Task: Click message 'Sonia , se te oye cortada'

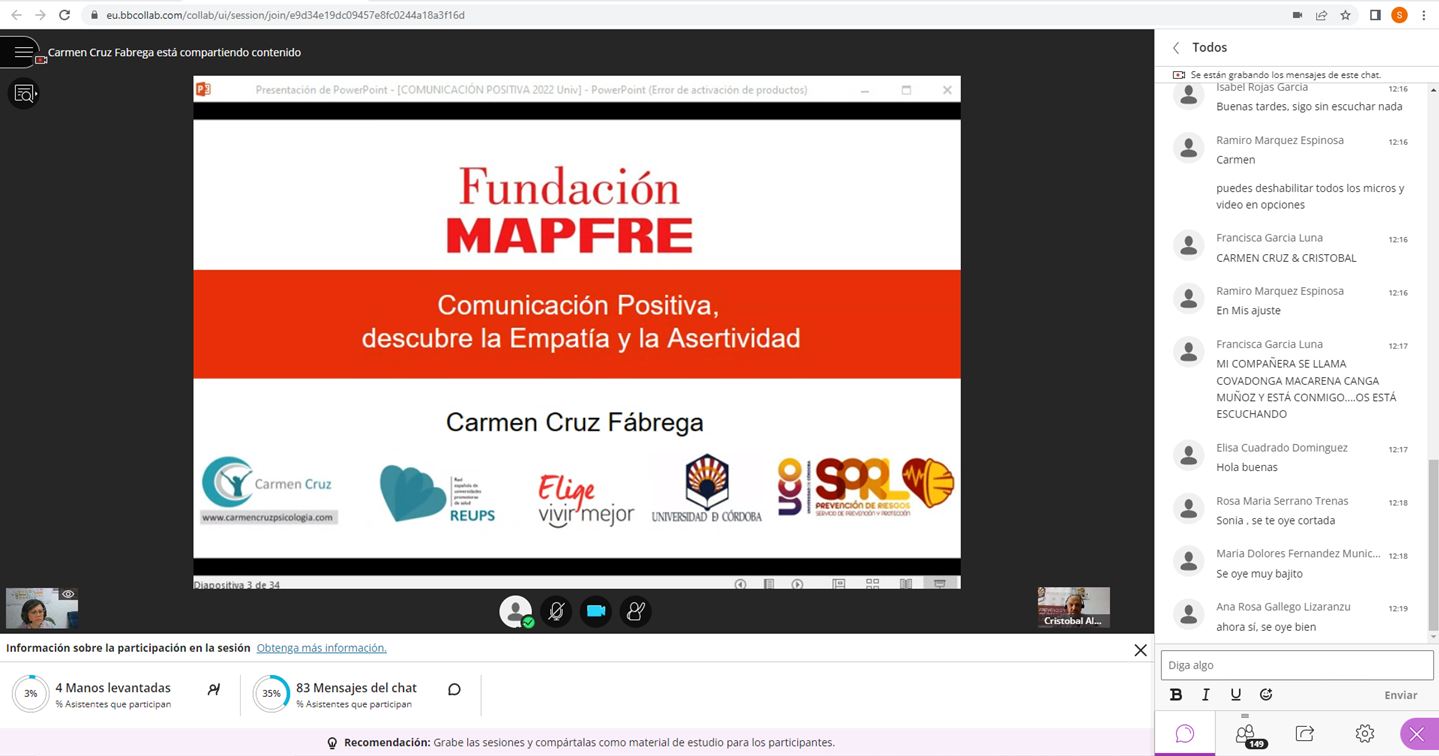Action: click(x=1275, y=521)
